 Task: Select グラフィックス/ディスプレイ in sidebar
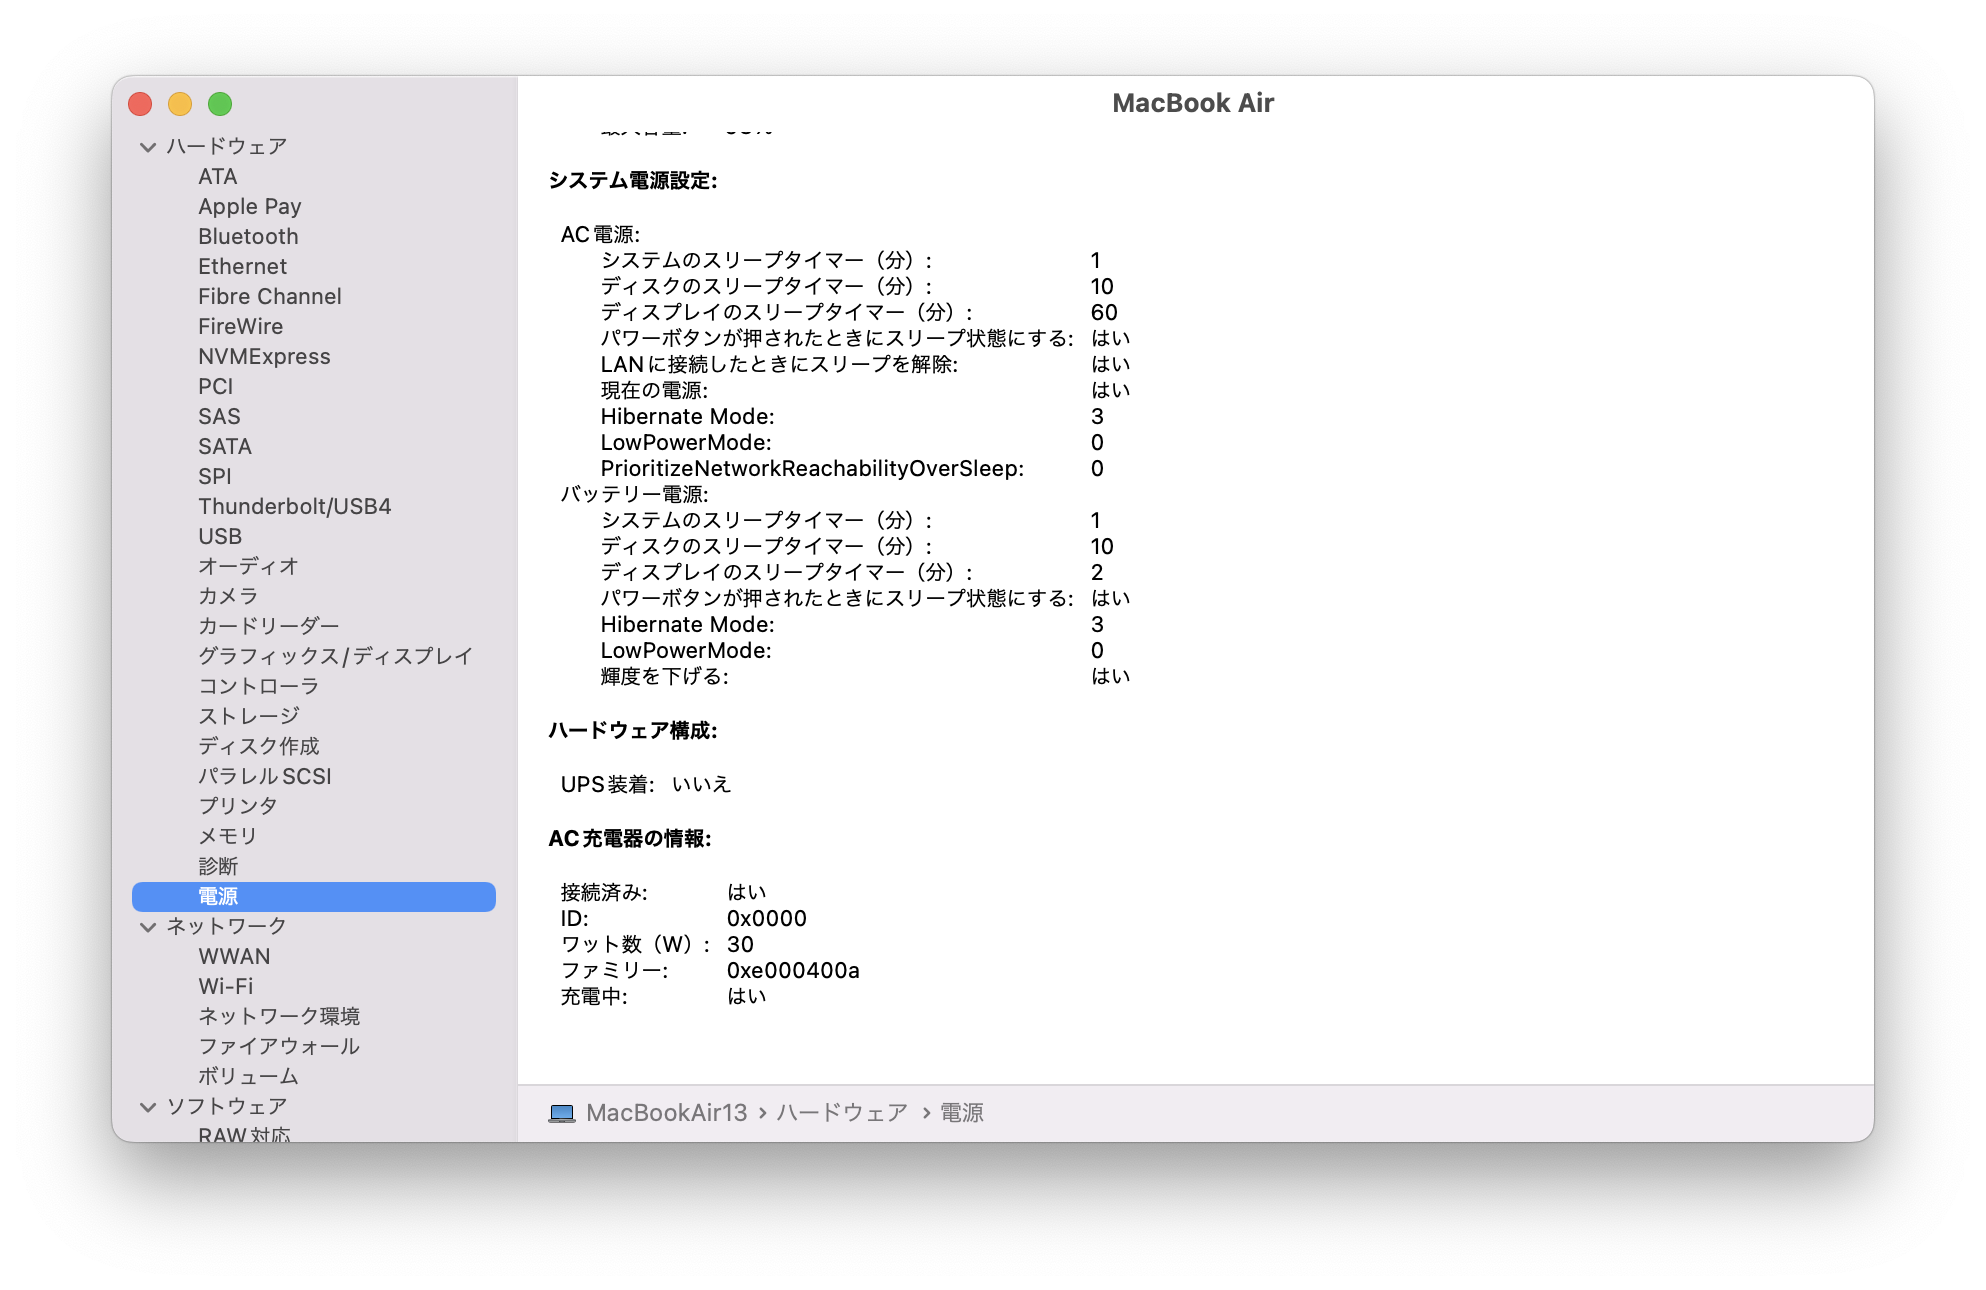(x=335, y=657)
